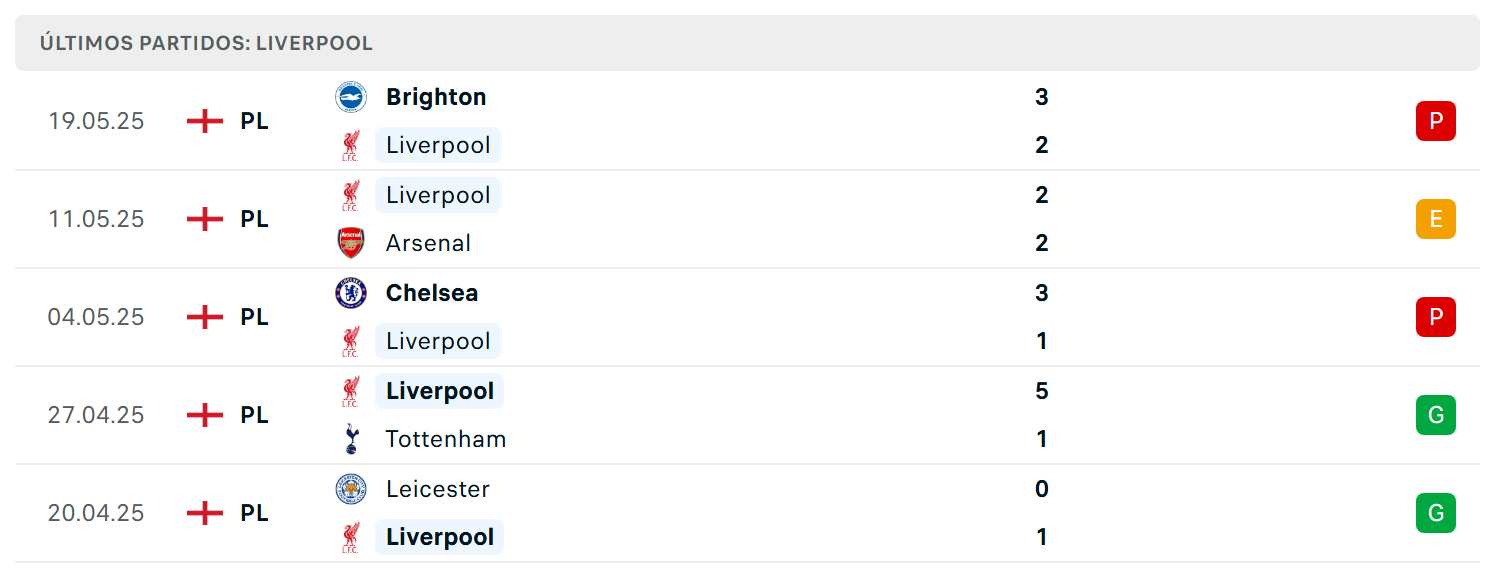Viewport: 1493px width, 579px height.
Task: Open Liverpool name in the 27.04.25 match
Action: tap(440, 391)
